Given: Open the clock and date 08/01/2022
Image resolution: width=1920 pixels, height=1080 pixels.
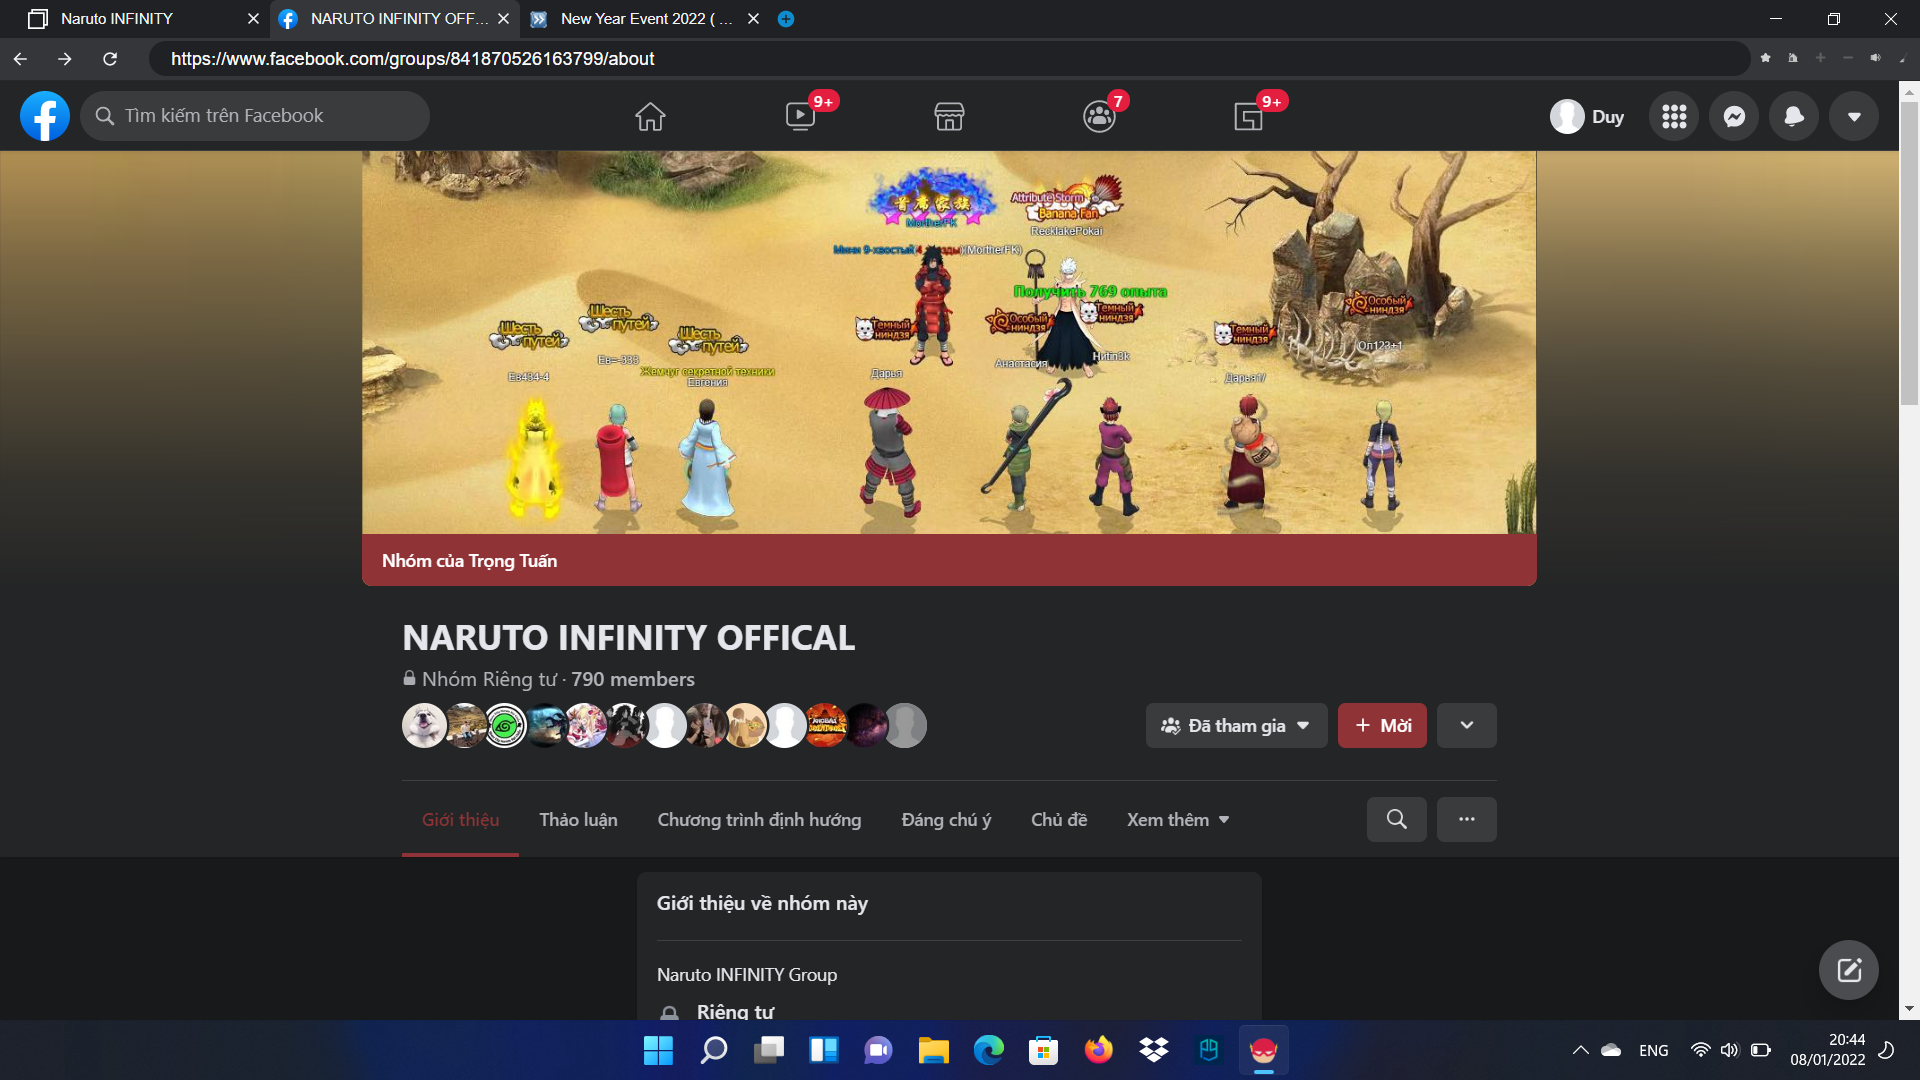Looking at the screenshot, I should [1827, 1050].
